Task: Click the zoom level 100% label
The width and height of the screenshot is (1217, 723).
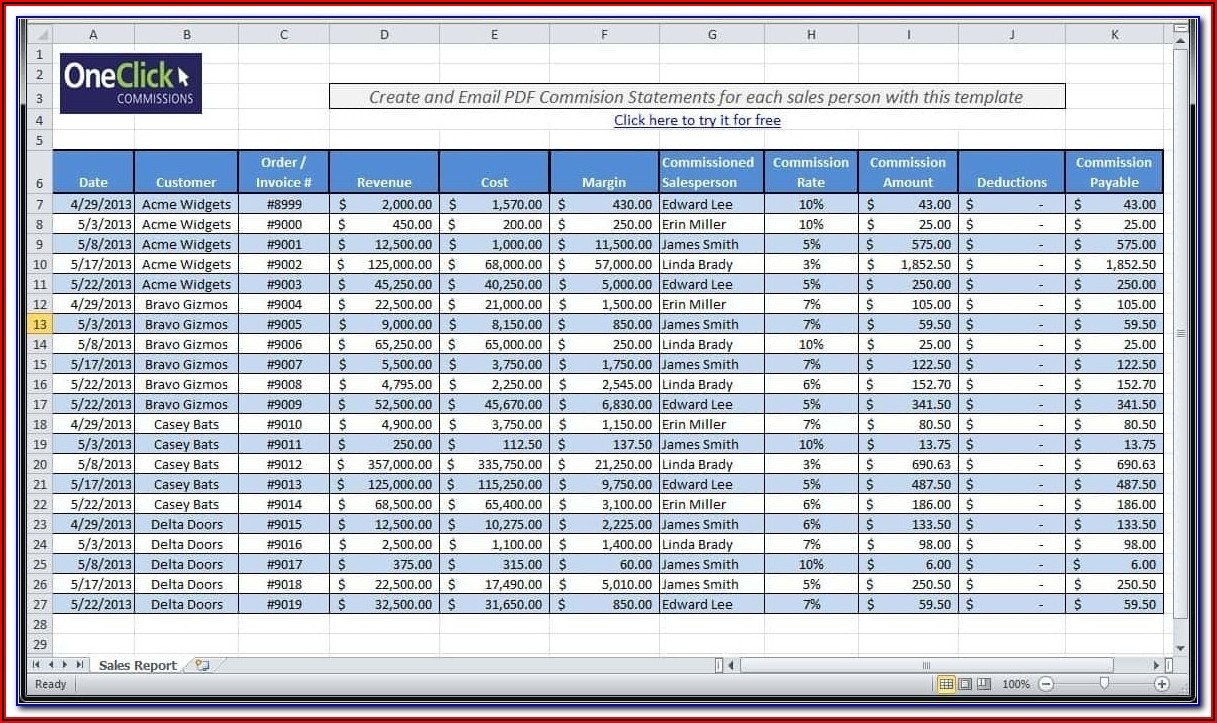Action: tap(1015, 684)
